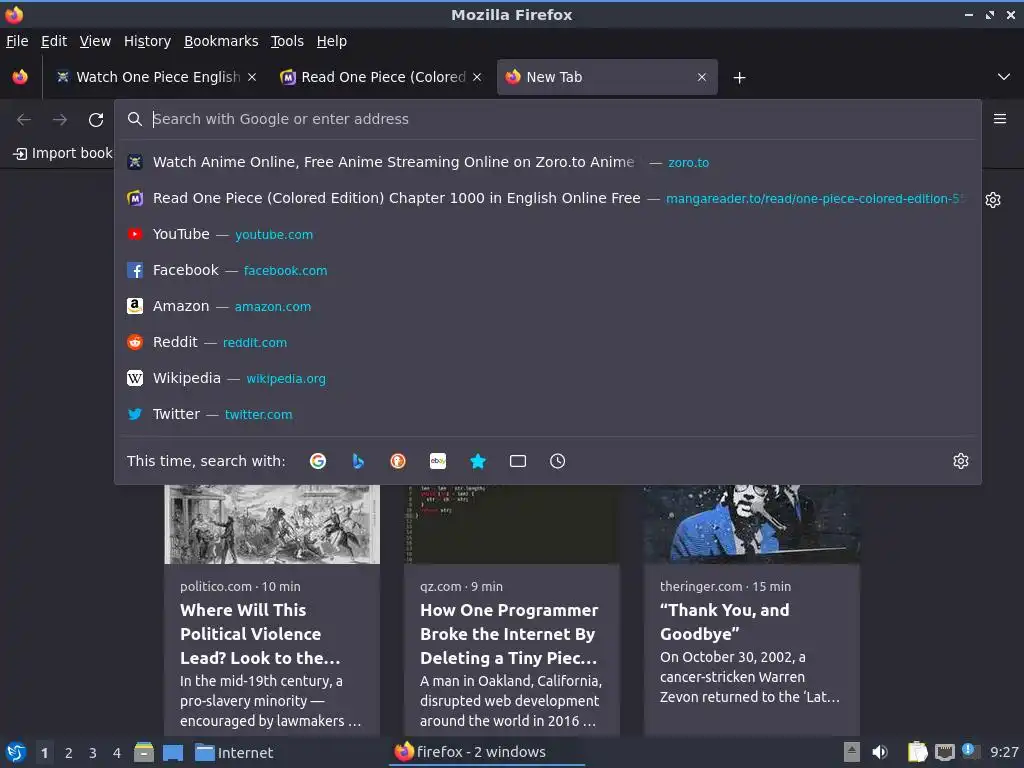Viewport: 1024px width, 768px height.
Task: Search this time with eBay
Action: [438, 461]
